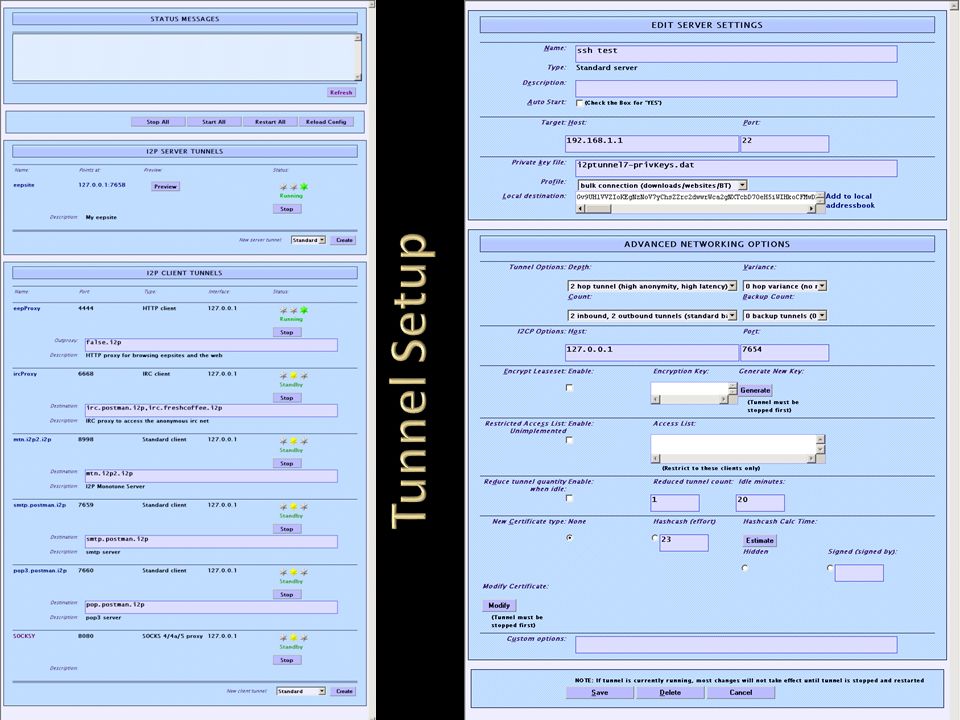Screen dimensions: 960x720
Task: Restart all tunnels via Restart All
Action: 270,122
